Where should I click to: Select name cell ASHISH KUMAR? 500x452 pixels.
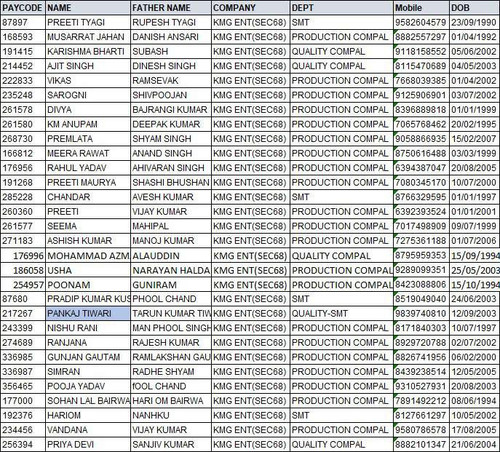88,241
